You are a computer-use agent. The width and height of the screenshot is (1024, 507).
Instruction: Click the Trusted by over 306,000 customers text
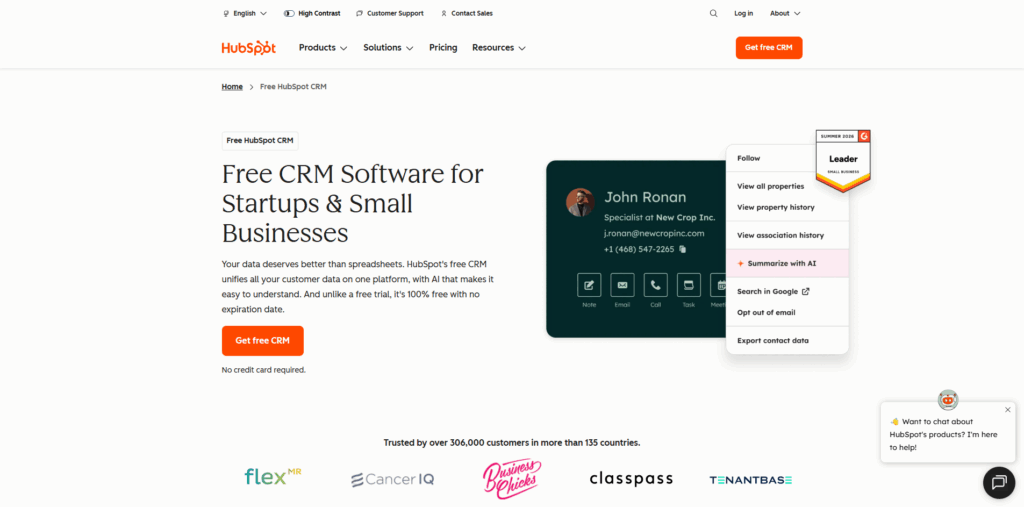point(512,442)
